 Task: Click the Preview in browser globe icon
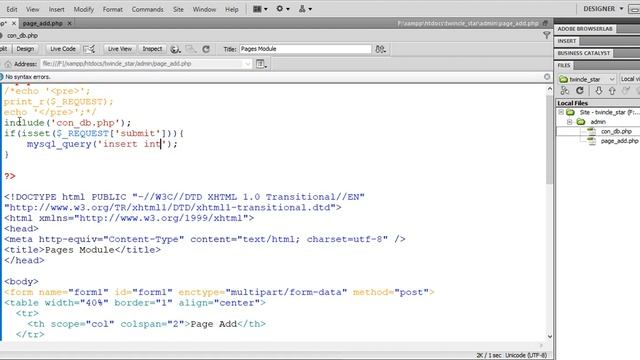click(175, 49)
